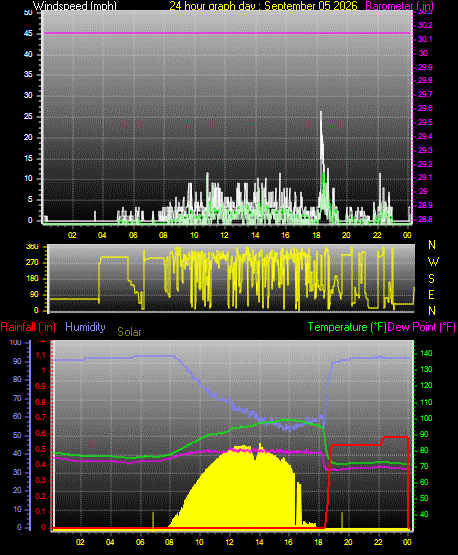Click the '0.3' rainfall axis value
This screenshot has width=458, height=555.
[41, 480]
